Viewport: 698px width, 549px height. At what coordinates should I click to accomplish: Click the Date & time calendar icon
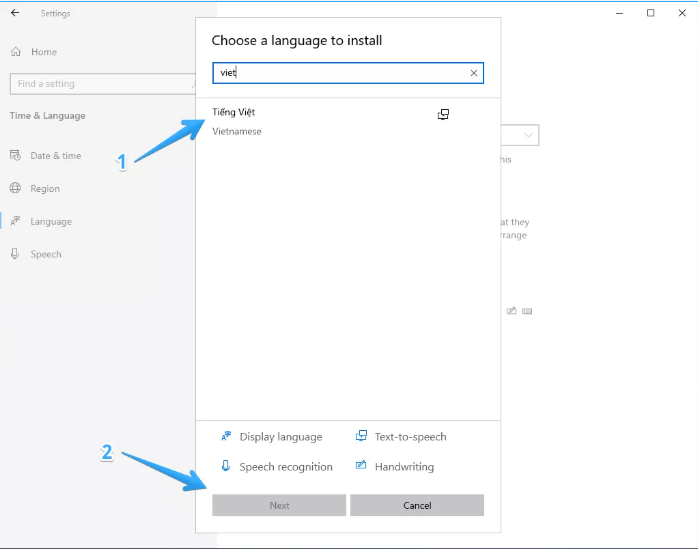15,155
